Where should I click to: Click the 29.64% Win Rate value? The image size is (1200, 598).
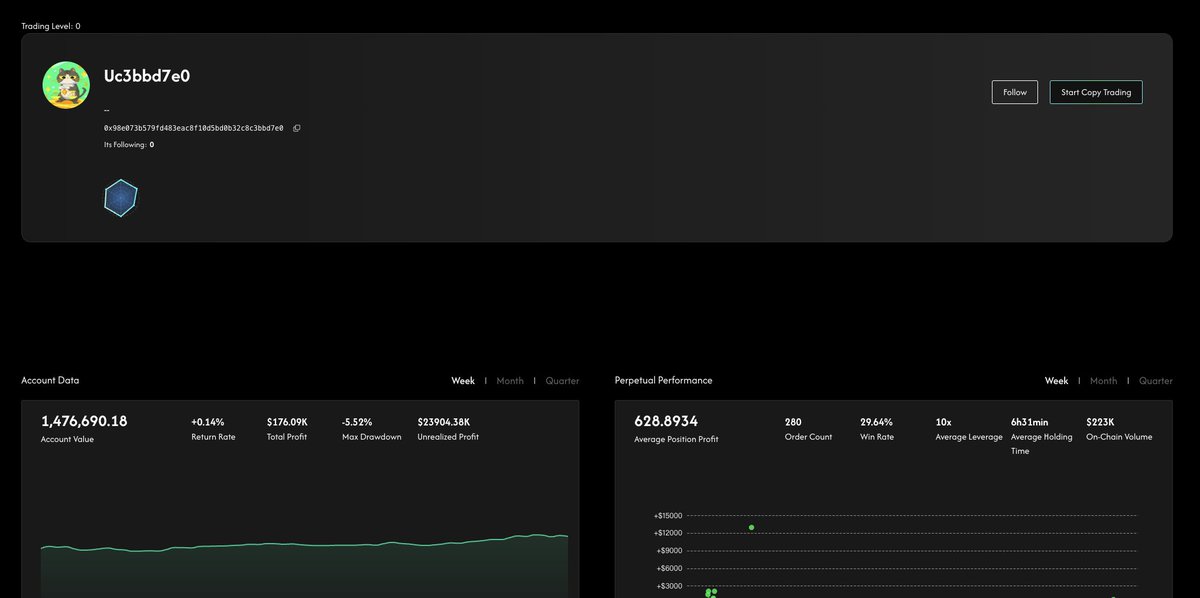(x=877, y=422)
